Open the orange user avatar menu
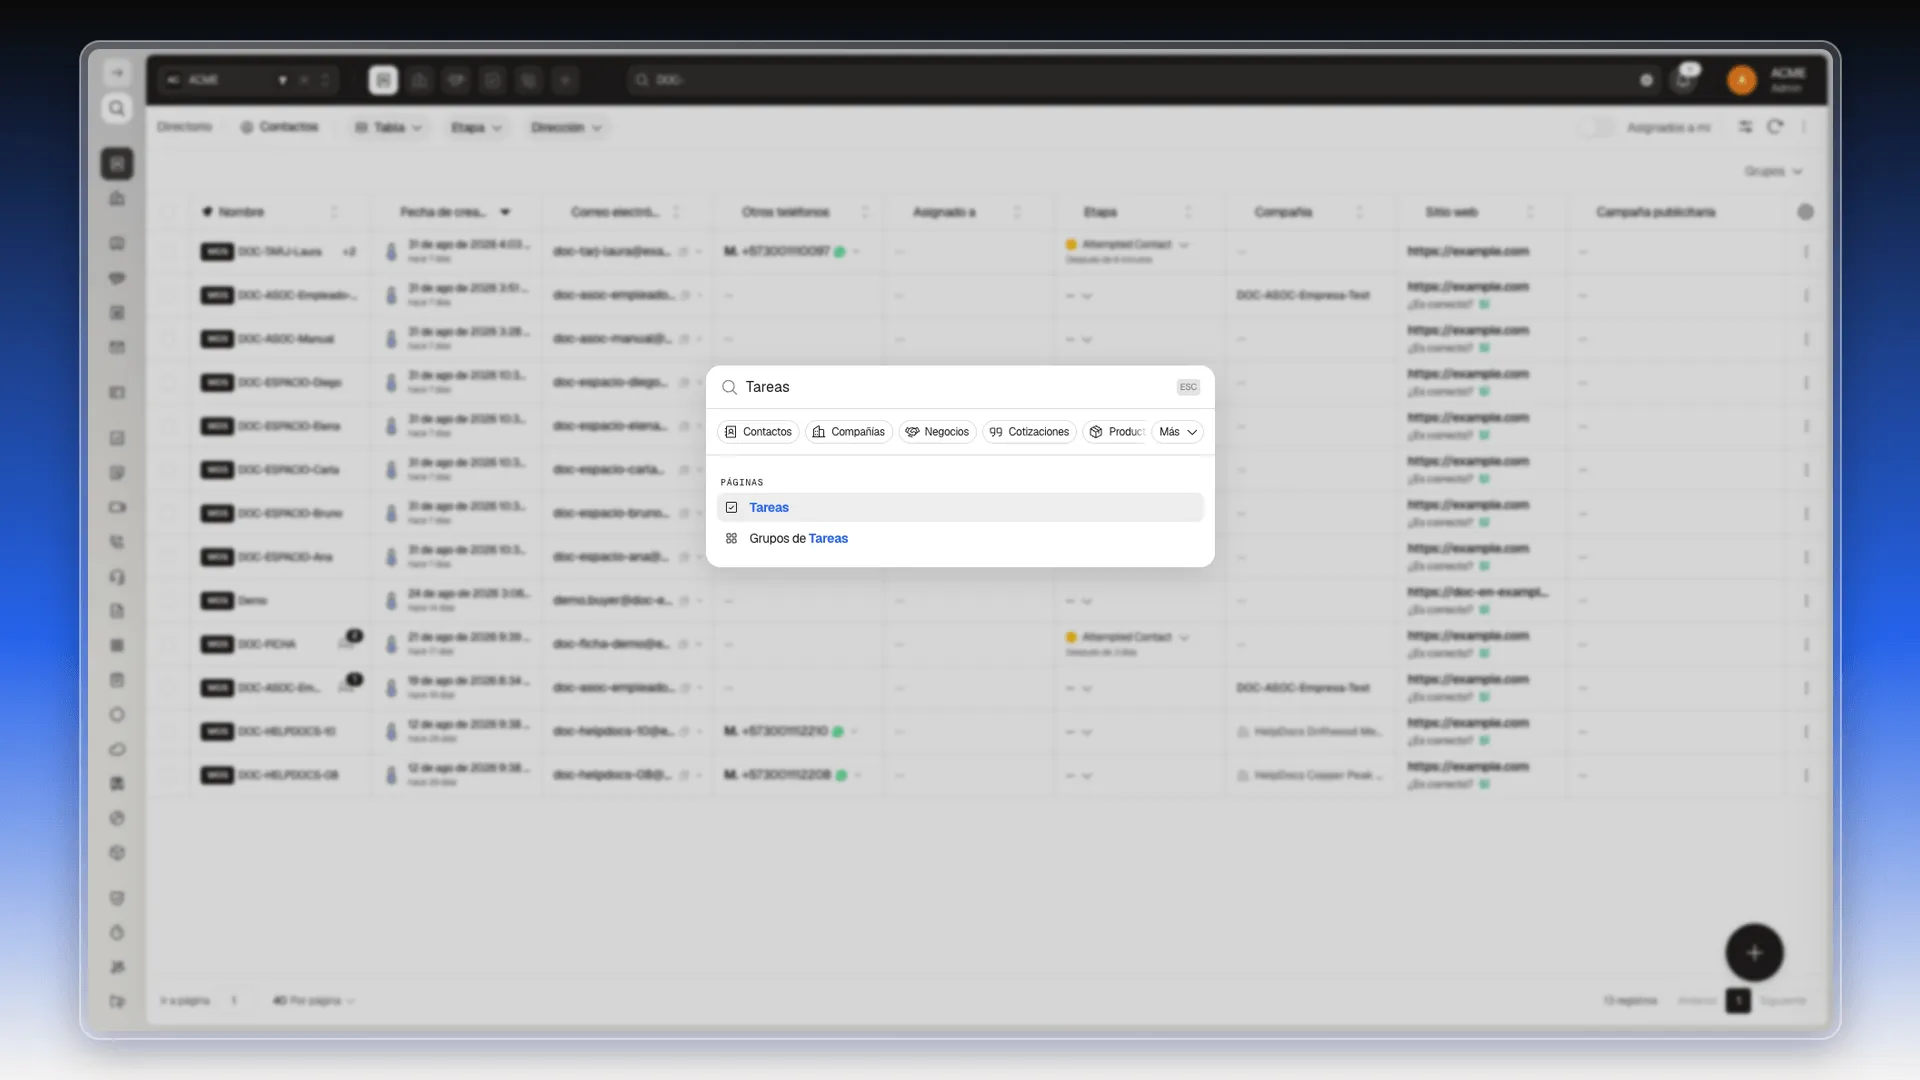 coord(1742,80)
